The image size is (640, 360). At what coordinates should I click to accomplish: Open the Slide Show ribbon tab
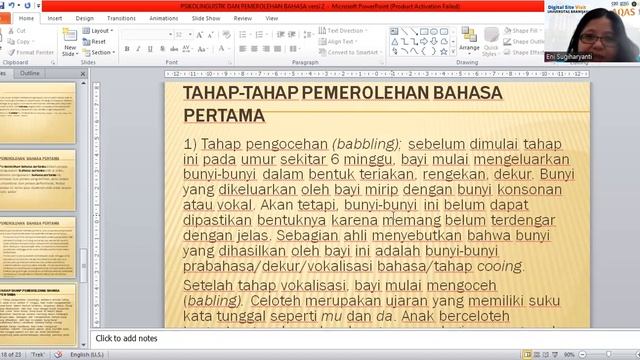pos(206,18)
